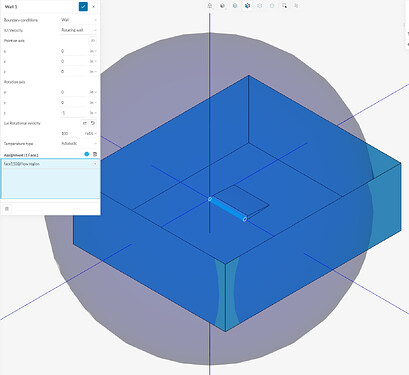Click the last faded icon in viewer toolbar
This screenshot has height=375, width=409.
296,6
